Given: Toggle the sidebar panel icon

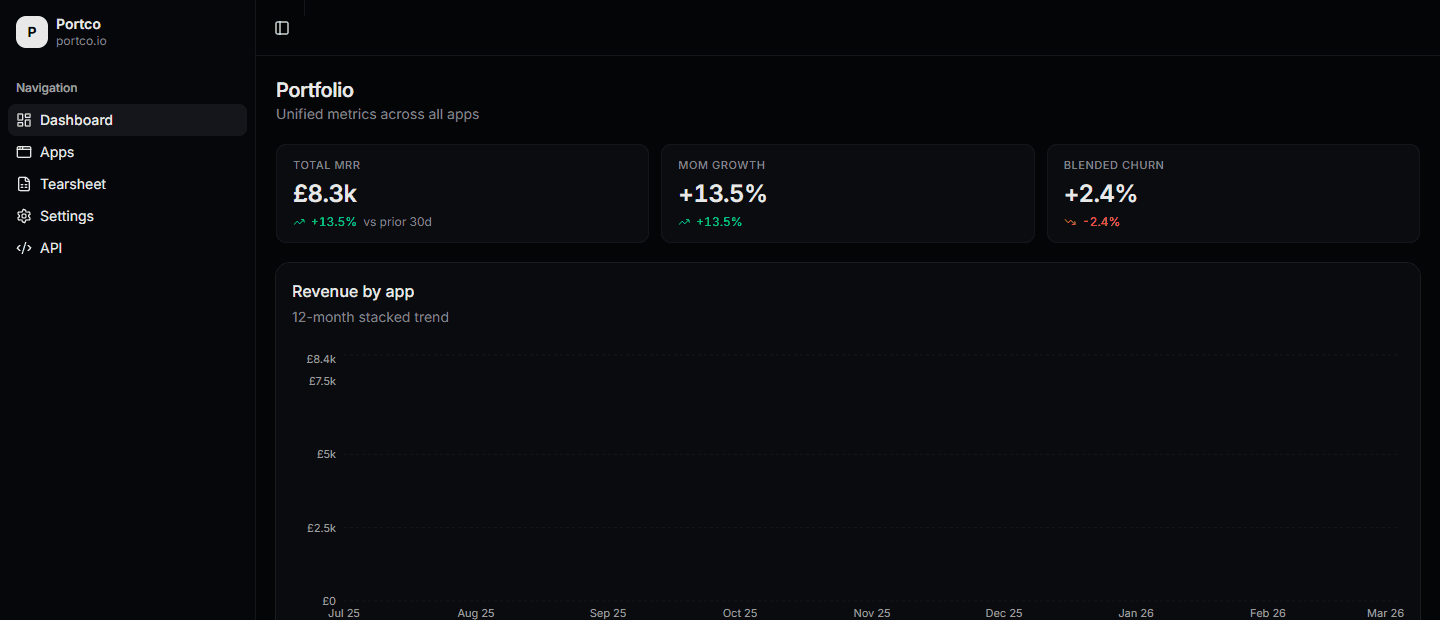Looking at the screenshot, I should pos(282,28).
